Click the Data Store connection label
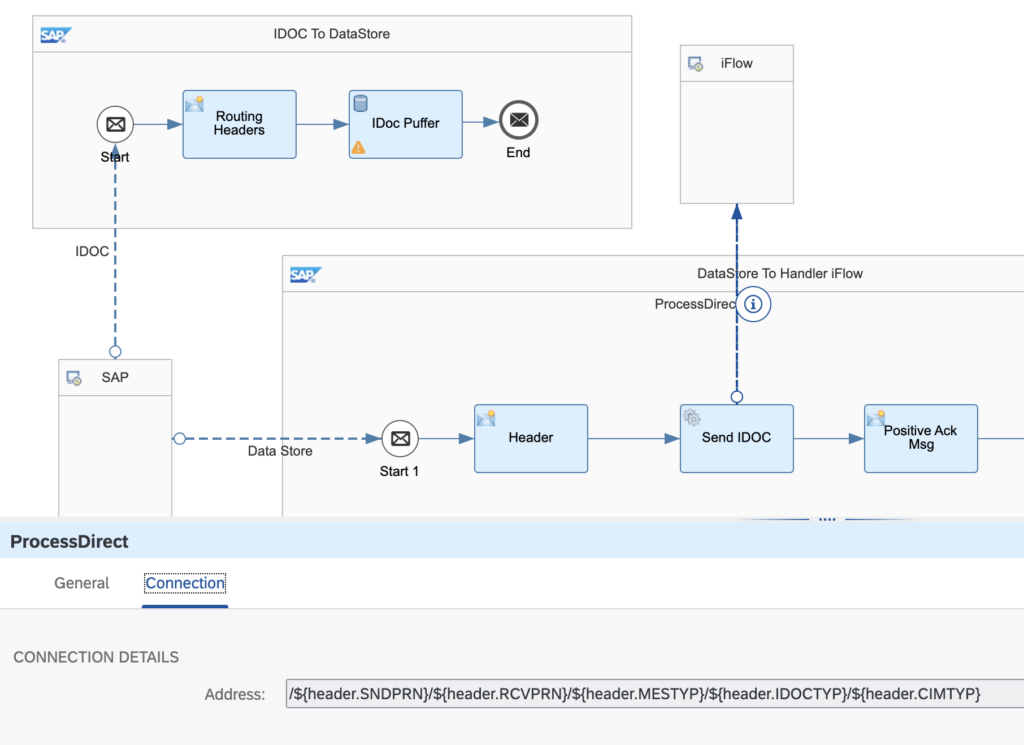Image resolution: width=1024 pixels, height=745 pixels. [x=280, y=451]
